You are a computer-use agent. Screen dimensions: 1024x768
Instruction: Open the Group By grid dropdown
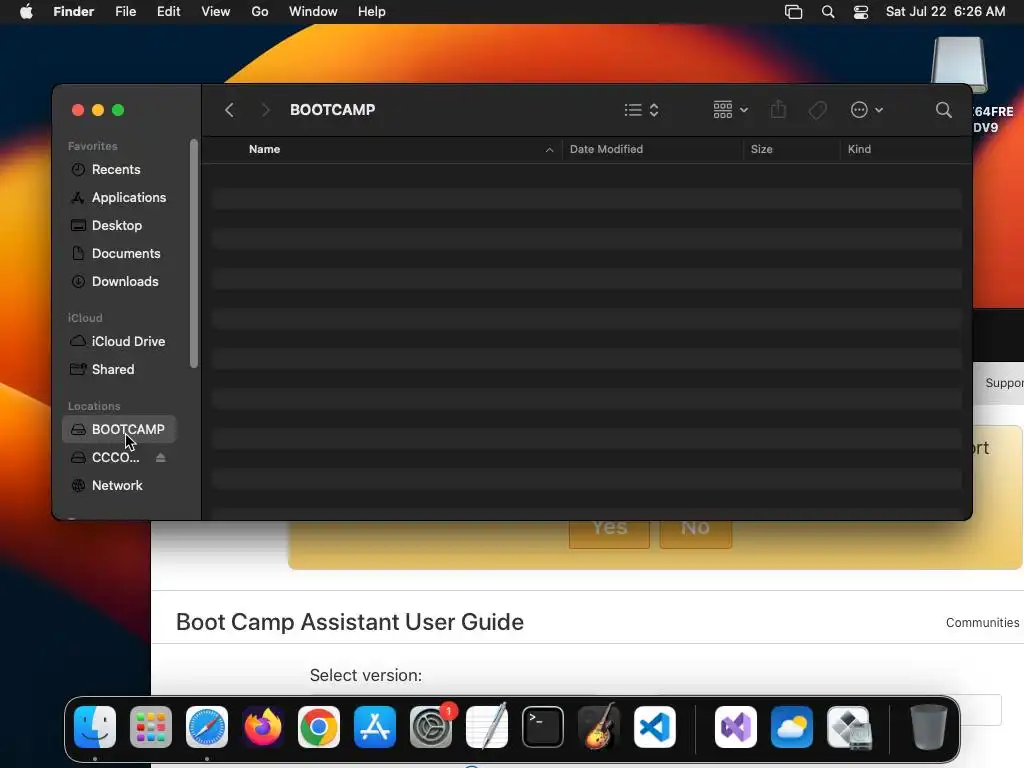(730, 110)
